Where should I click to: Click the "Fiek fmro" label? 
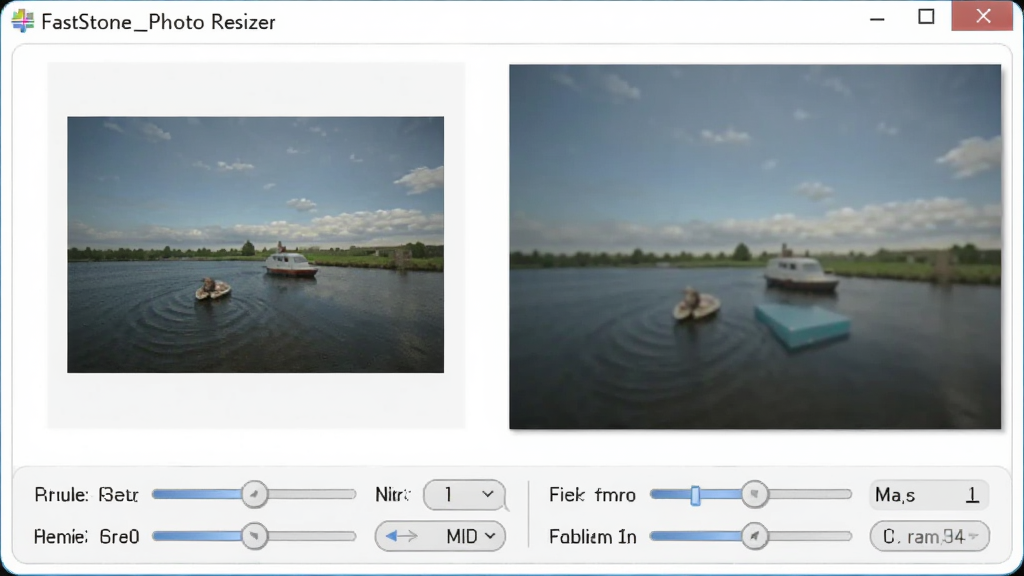click(x=592, y=495)
